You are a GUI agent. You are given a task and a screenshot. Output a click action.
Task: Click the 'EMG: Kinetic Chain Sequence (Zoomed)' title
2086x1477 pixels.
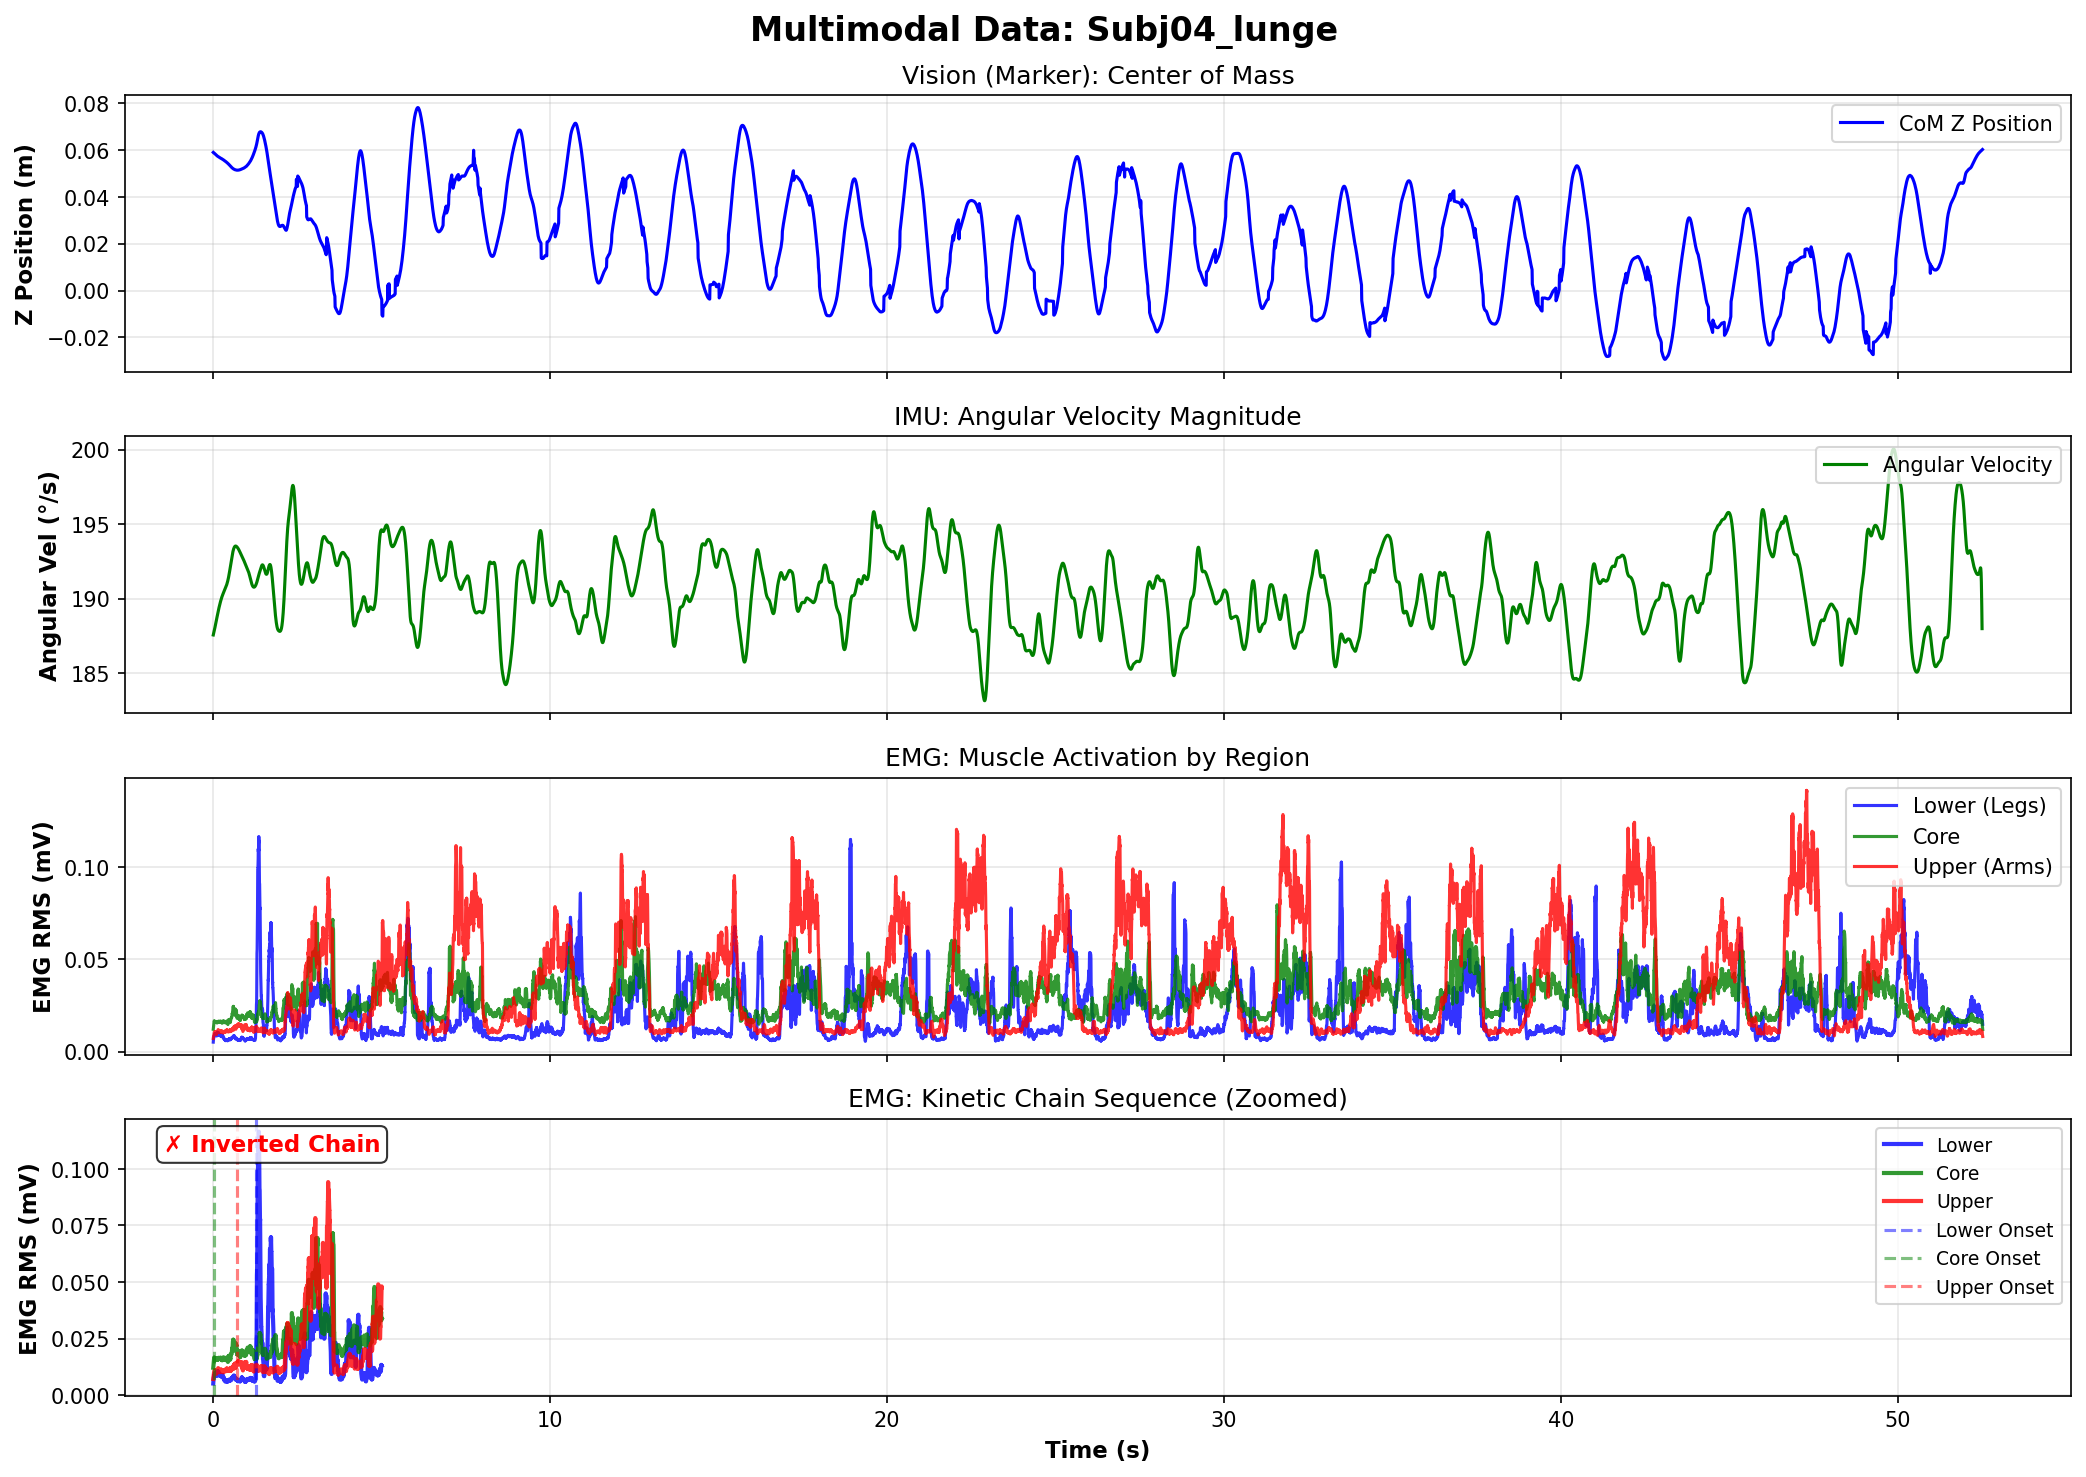pyautogui.click(x=1097, y=1099)
